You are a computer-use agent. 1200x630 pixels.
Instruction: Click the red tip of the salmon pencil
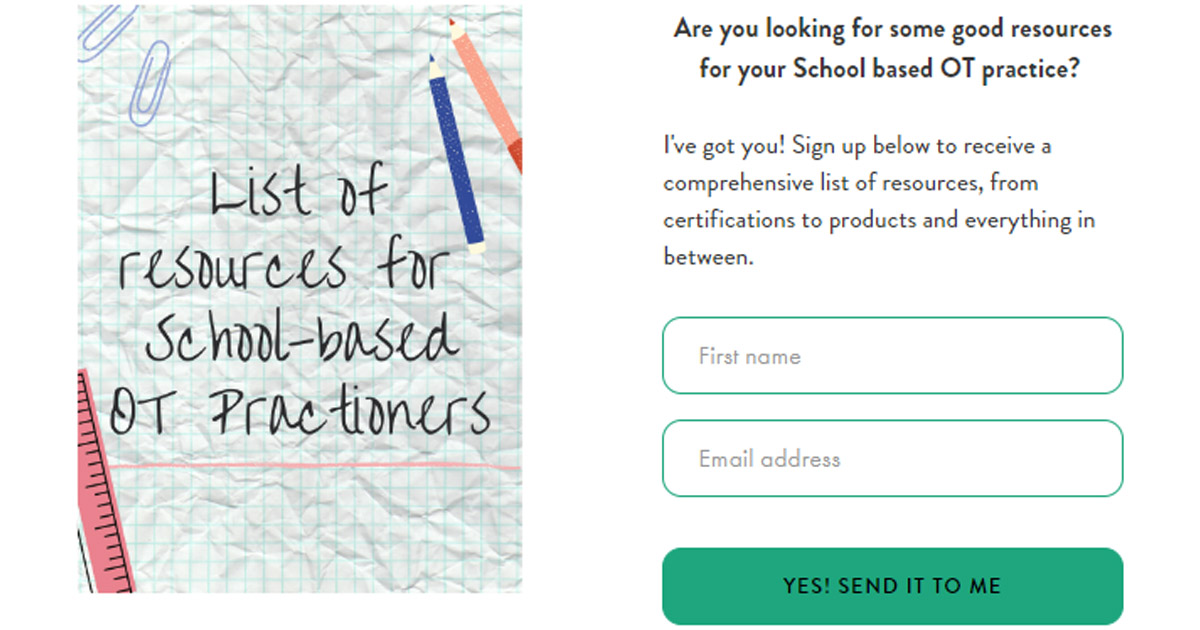pyautogui.click(x=512, y=156)
